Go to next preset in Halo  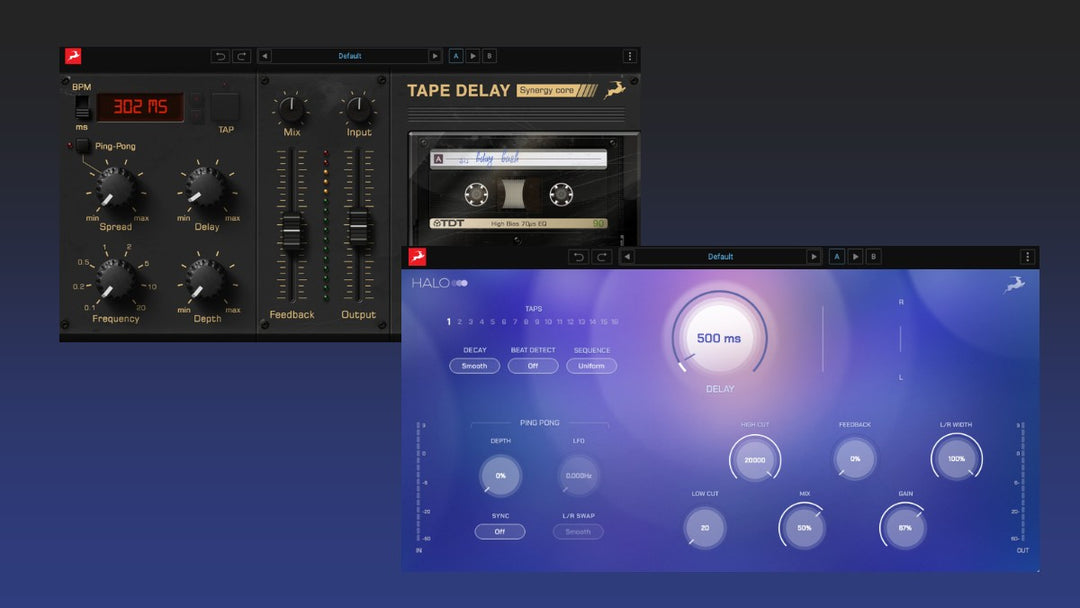(813, 257)
